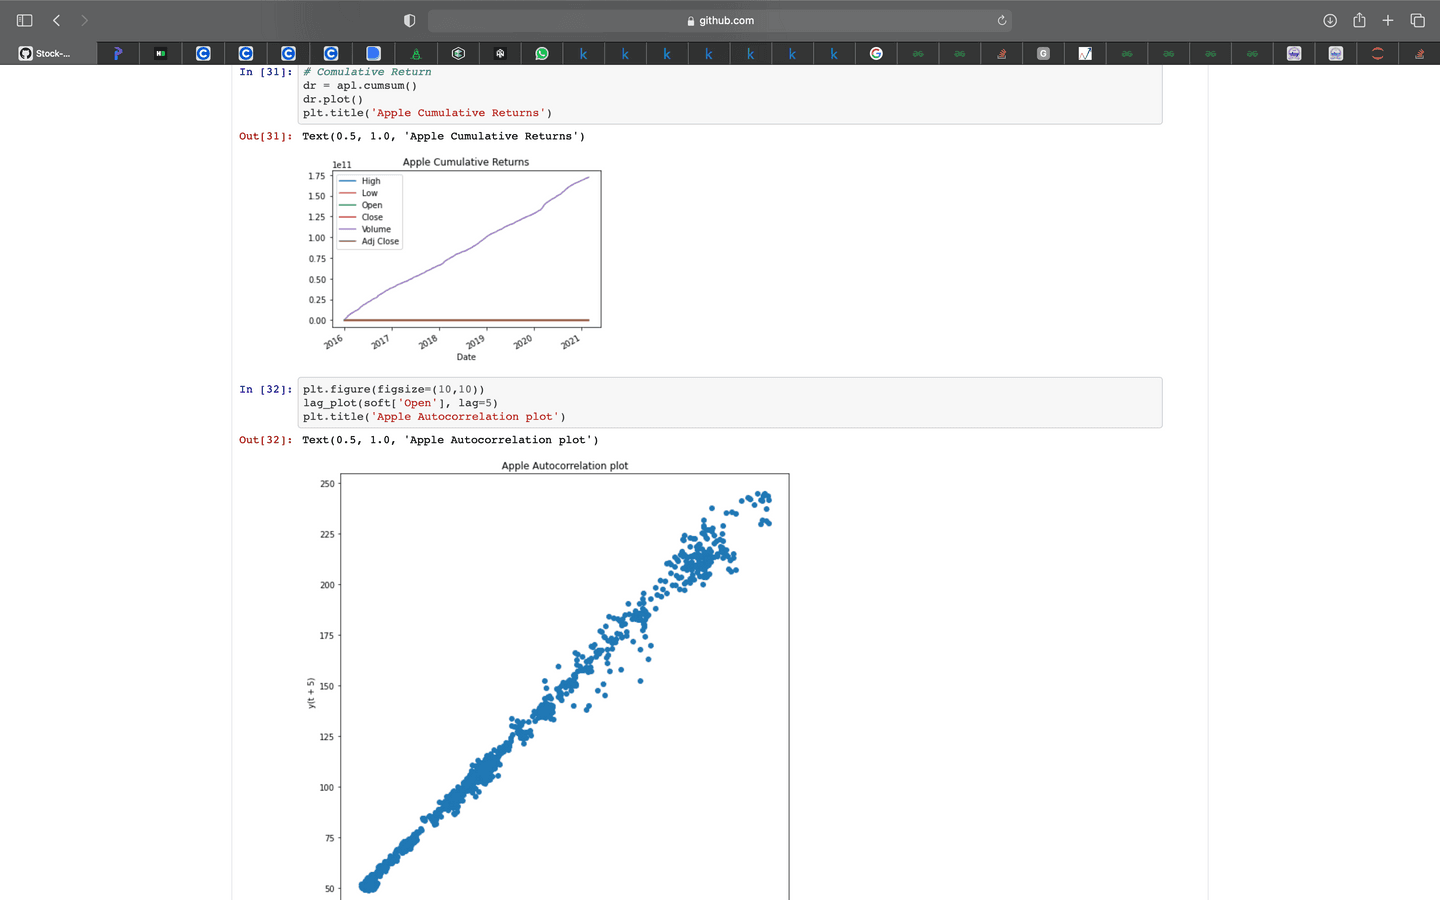This screenshot has height=900, width=1440.
Task: Click the 250 y-axis tick on the autocorrelation plot
Action: [x=327, y=484]
